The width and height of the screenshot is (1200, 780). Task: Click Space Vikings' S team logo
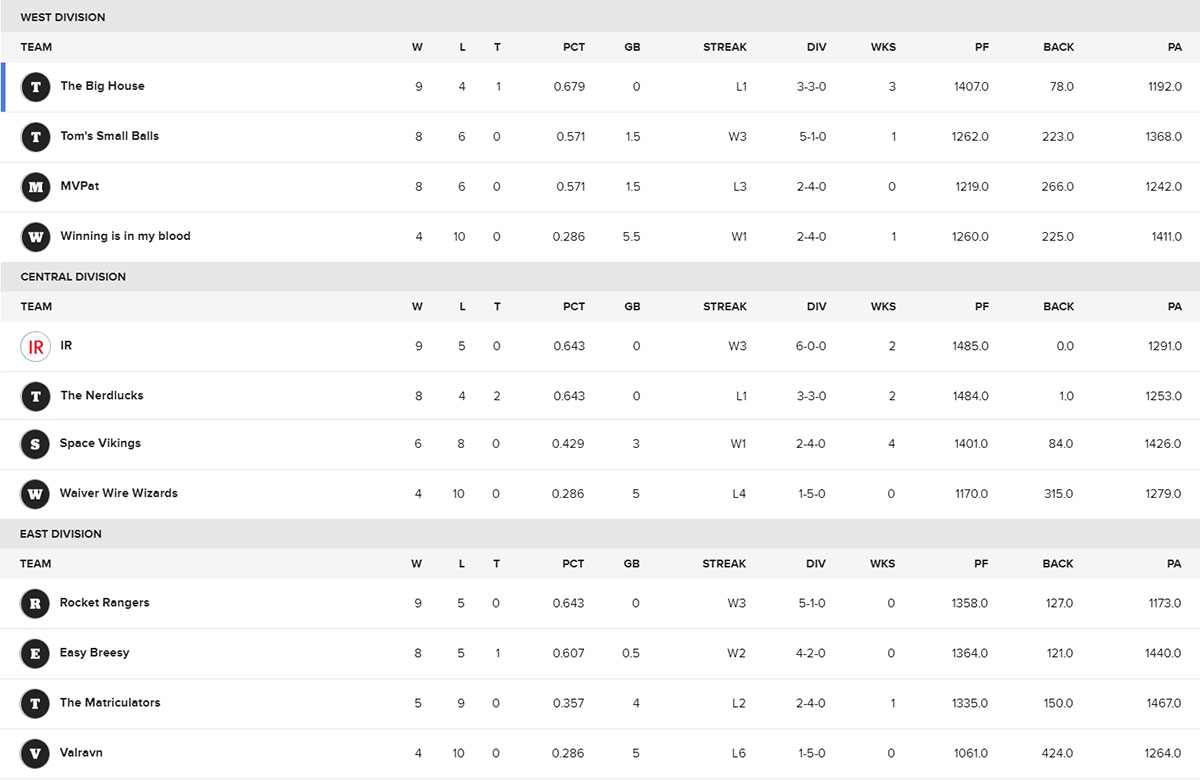pyautogui.click(x=36, y=445)
